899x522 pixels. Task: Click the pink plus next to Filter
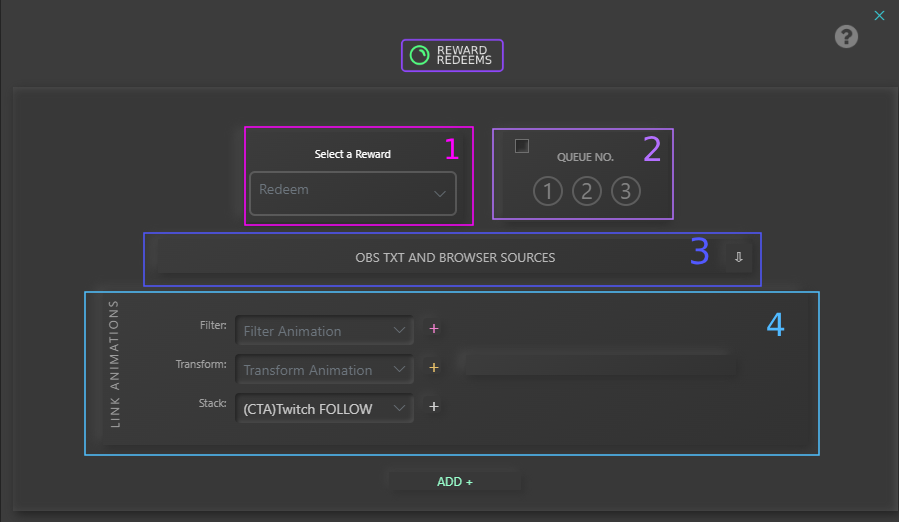(x=434, y=329)
